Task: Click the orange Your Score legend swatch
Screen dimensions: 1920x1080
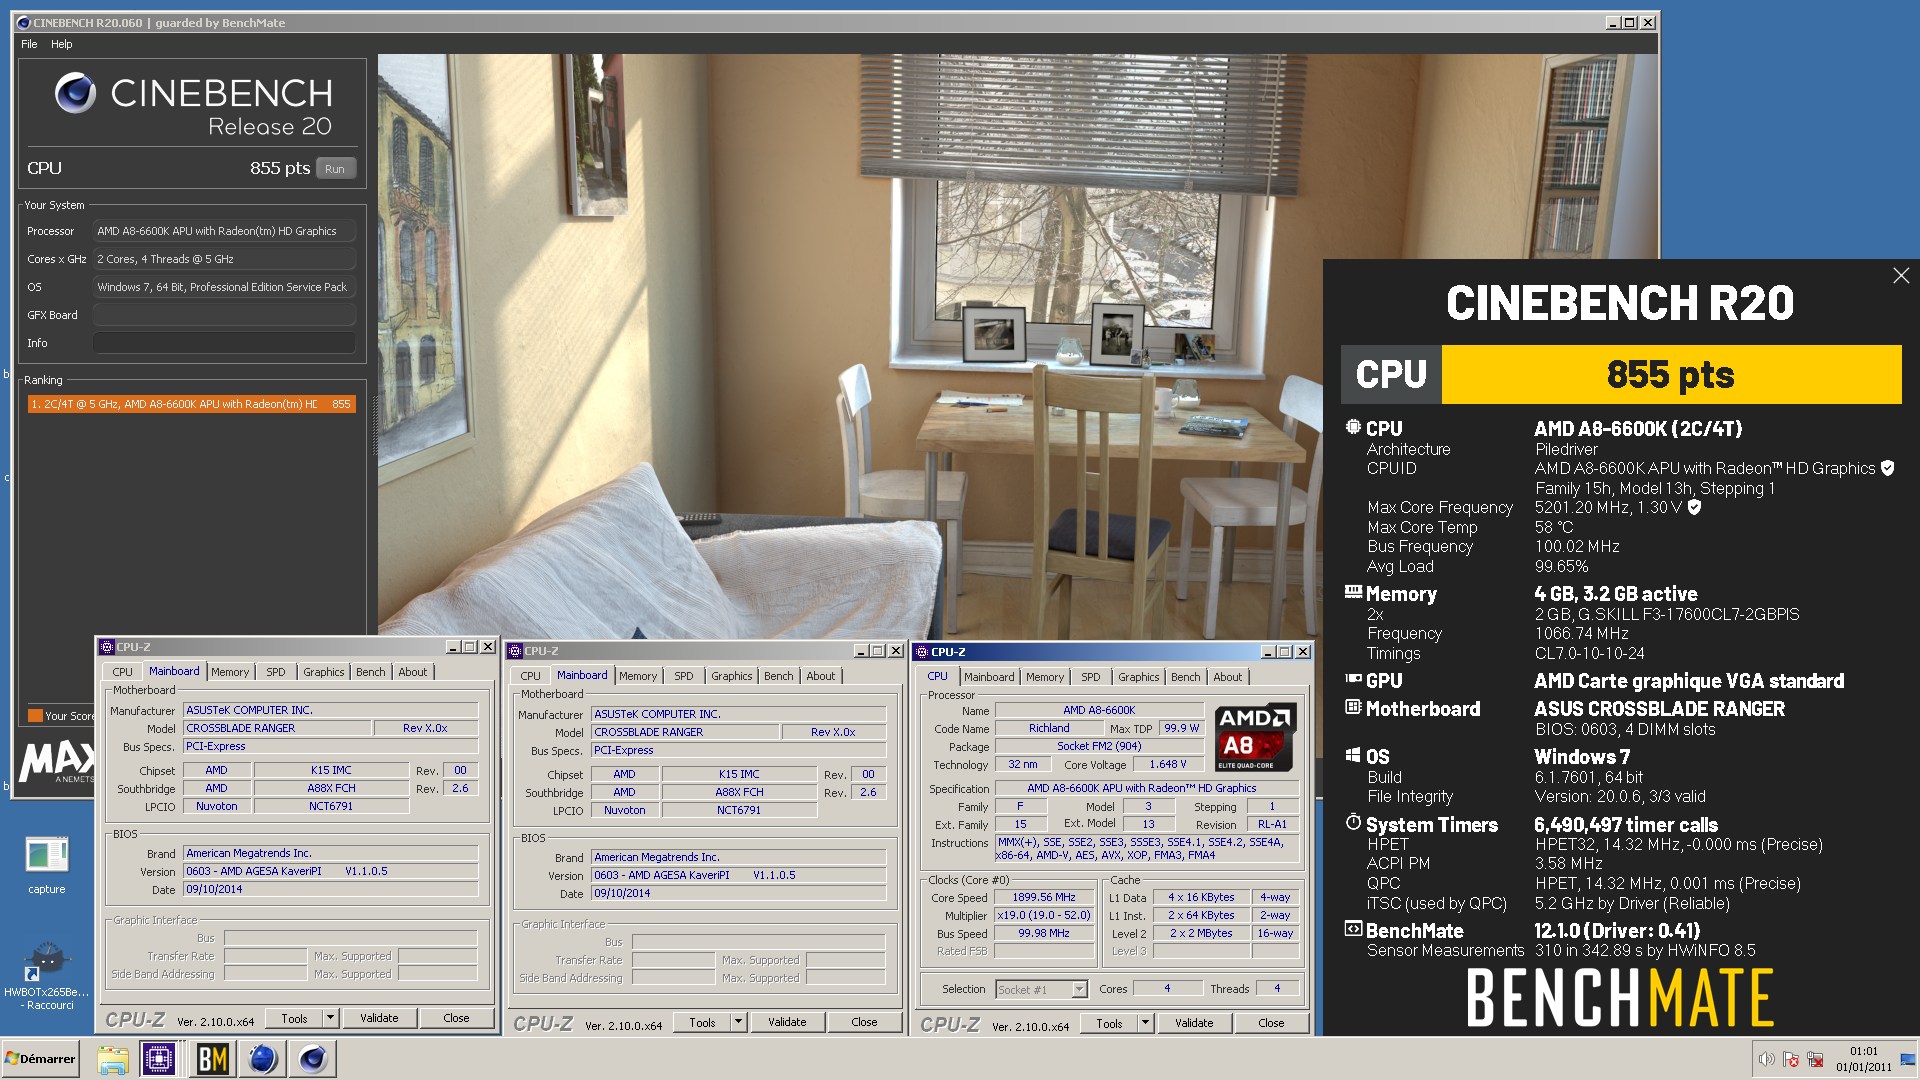Action: pos(35,715)
